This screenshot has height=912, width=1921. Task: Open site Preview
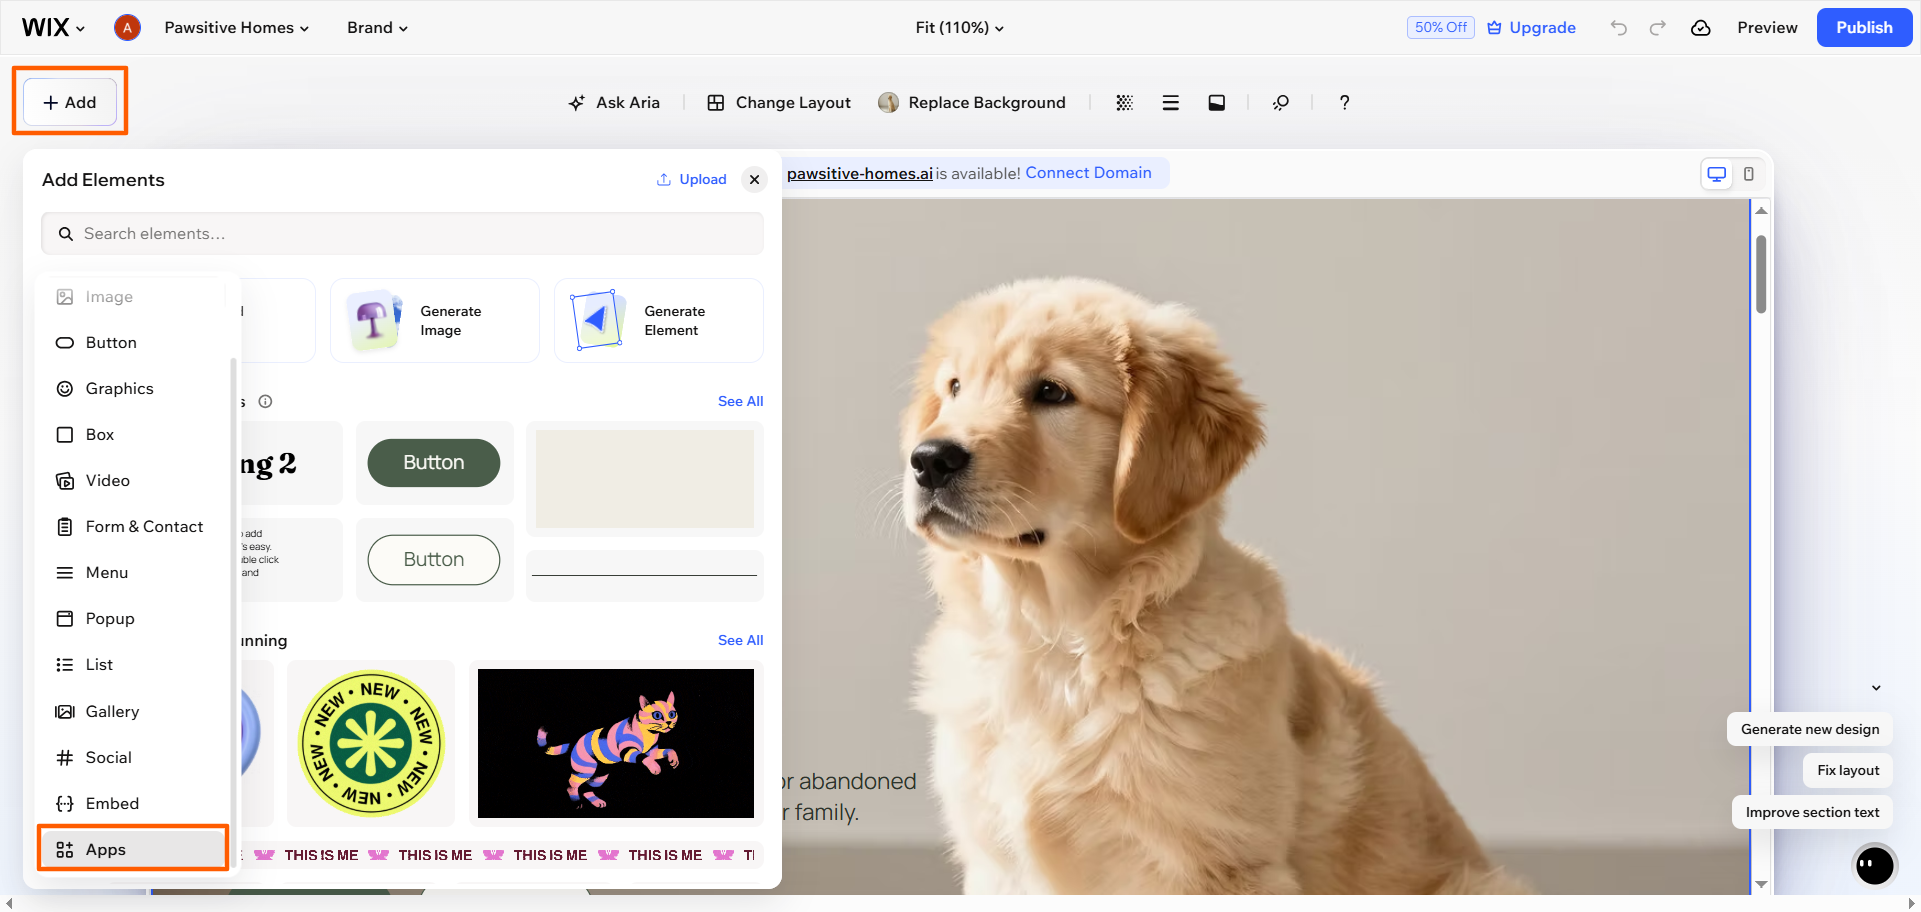point(1767,27)
